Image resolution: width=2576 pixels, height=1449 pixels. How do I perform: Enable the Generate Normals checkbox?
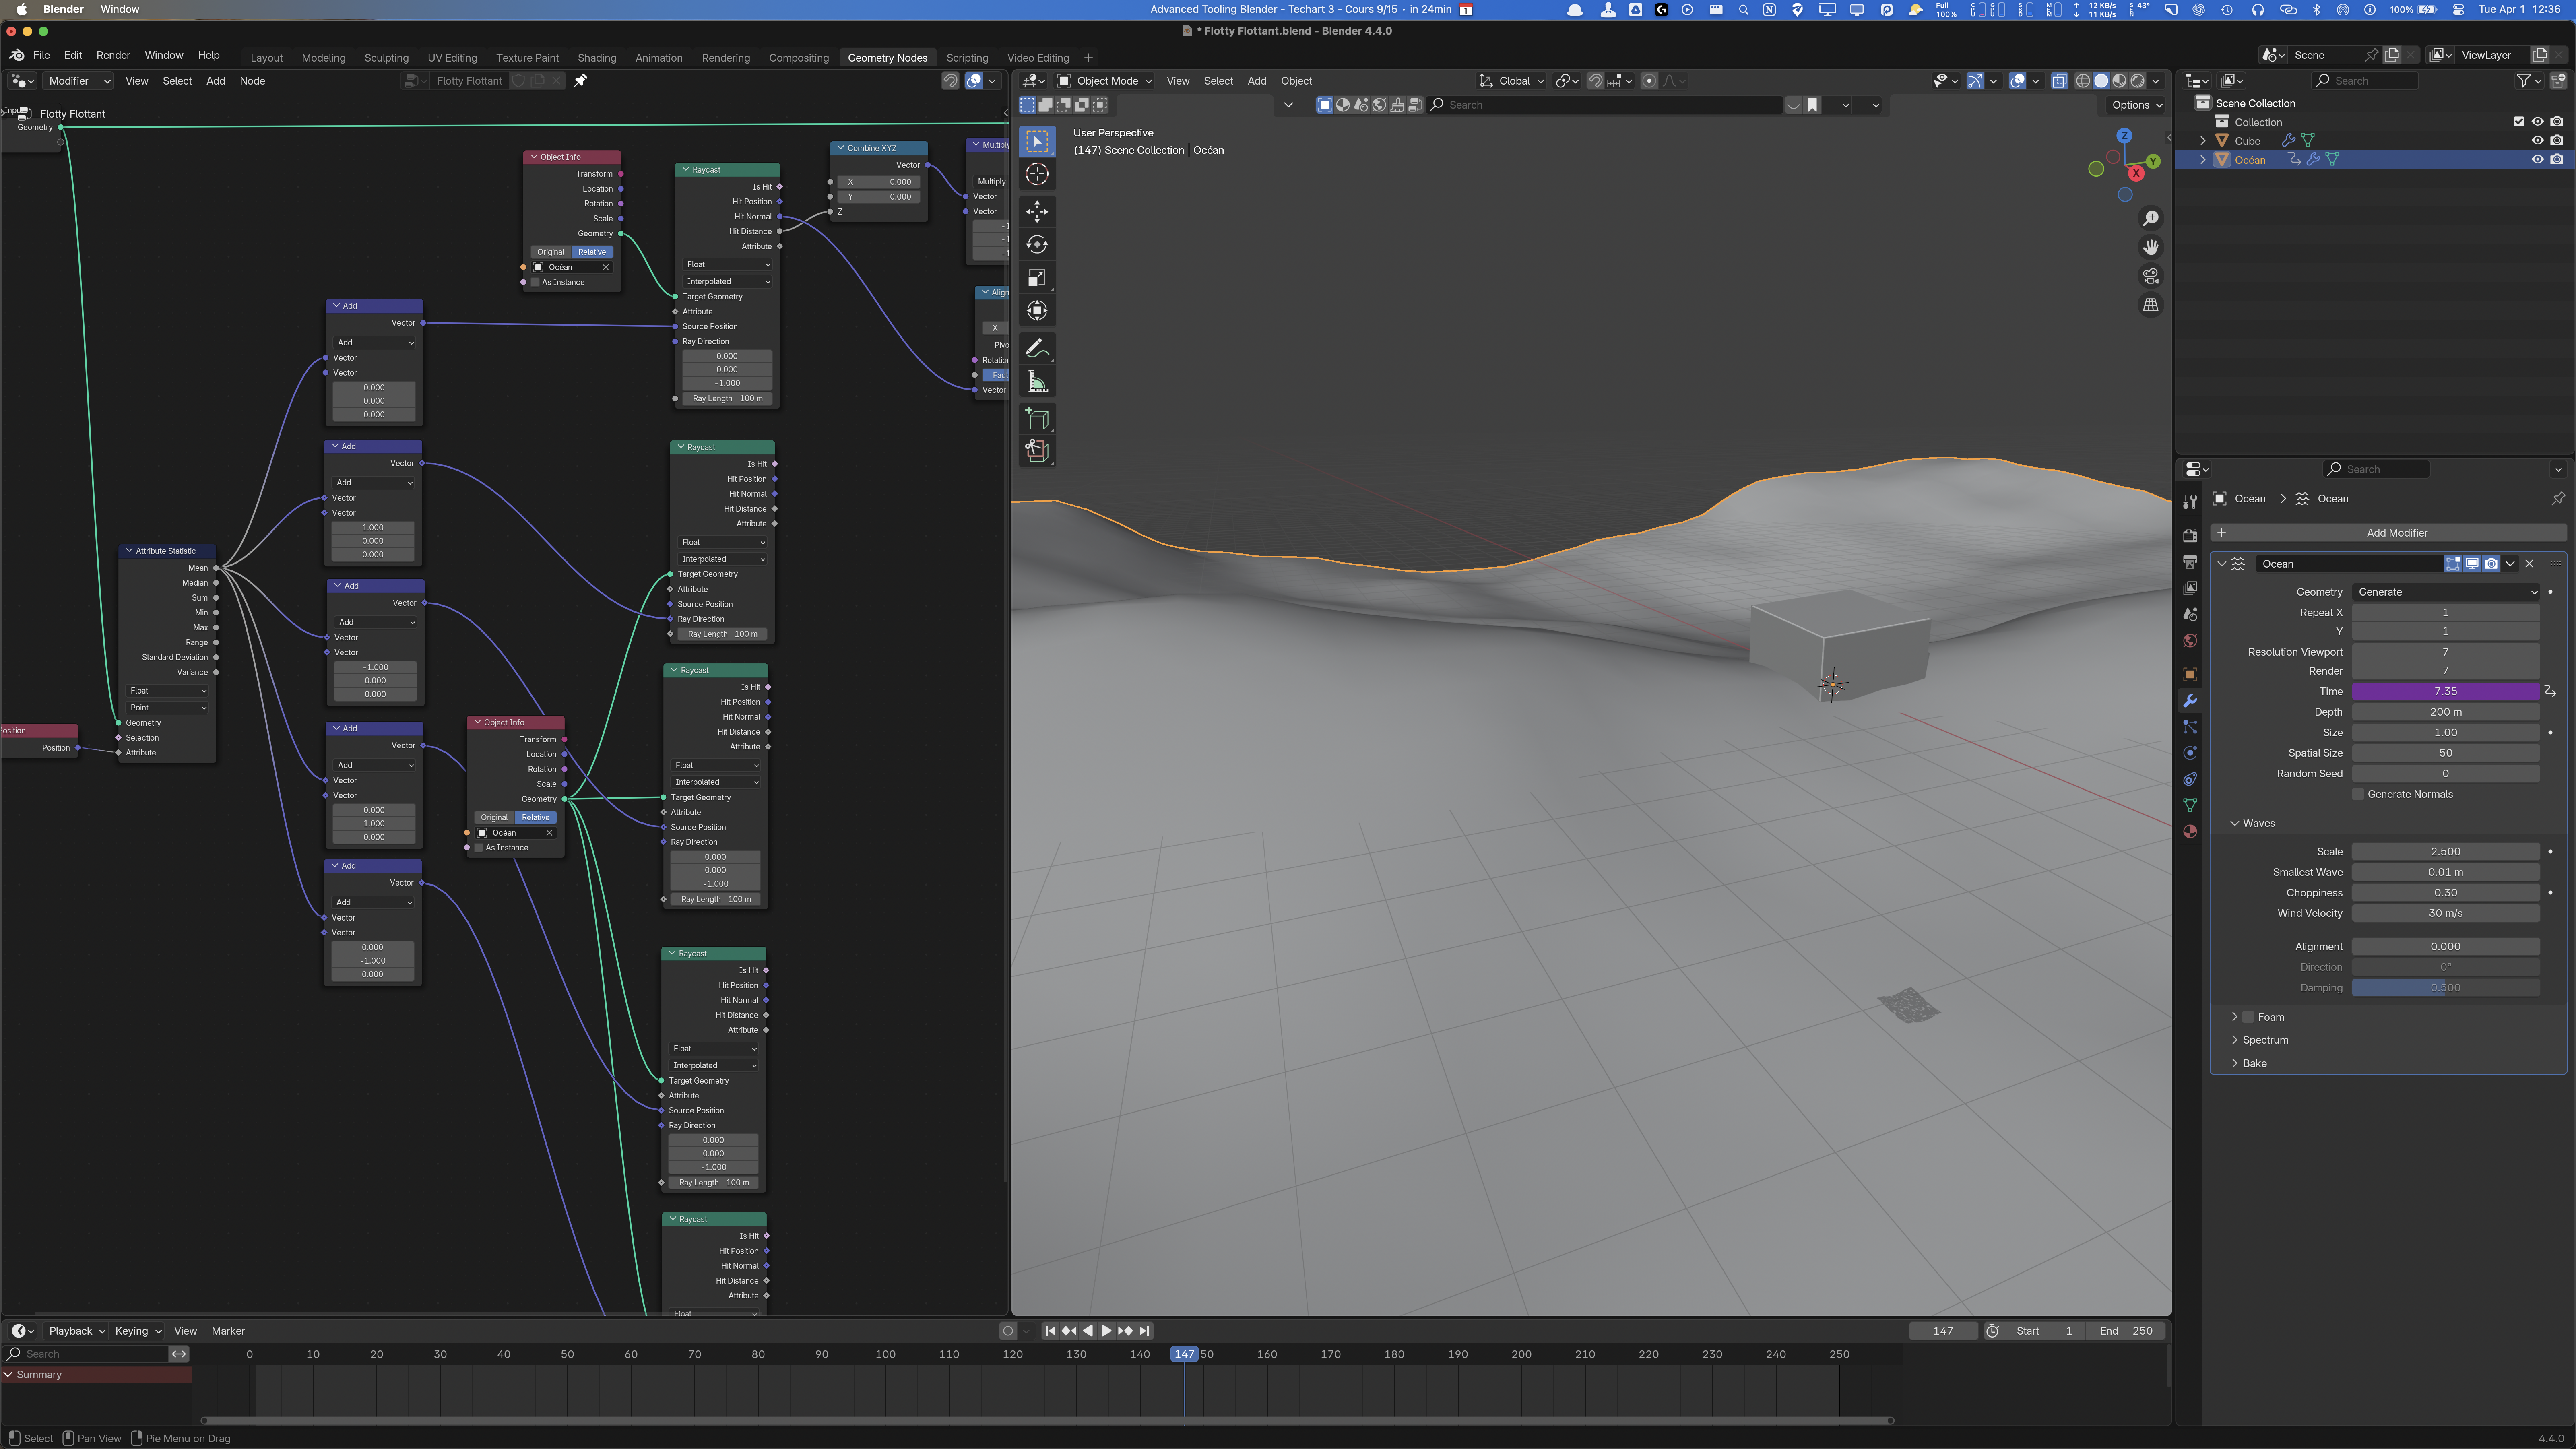[2358, 794]
